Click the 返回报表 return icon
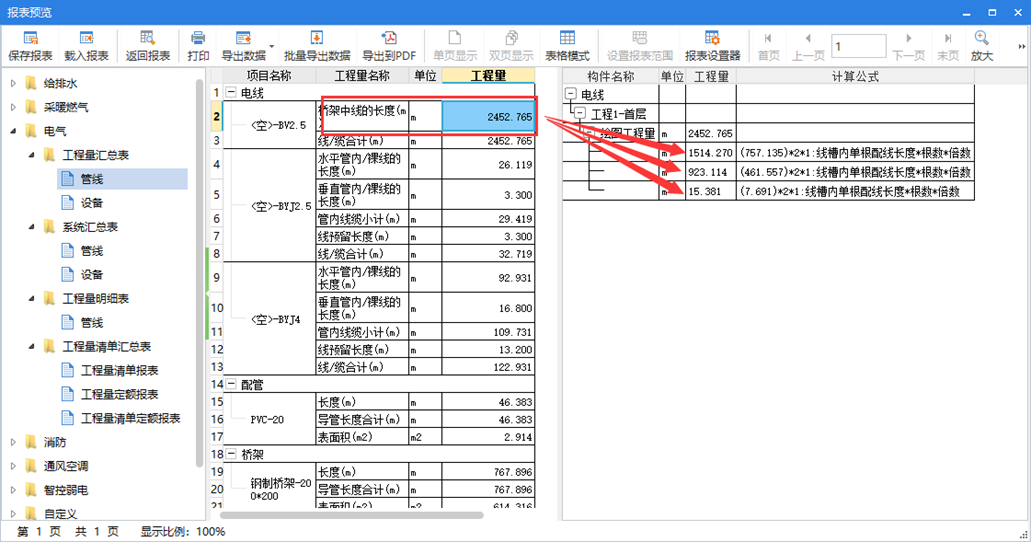This screenshot has height=542, width=1031. (148, 46)
